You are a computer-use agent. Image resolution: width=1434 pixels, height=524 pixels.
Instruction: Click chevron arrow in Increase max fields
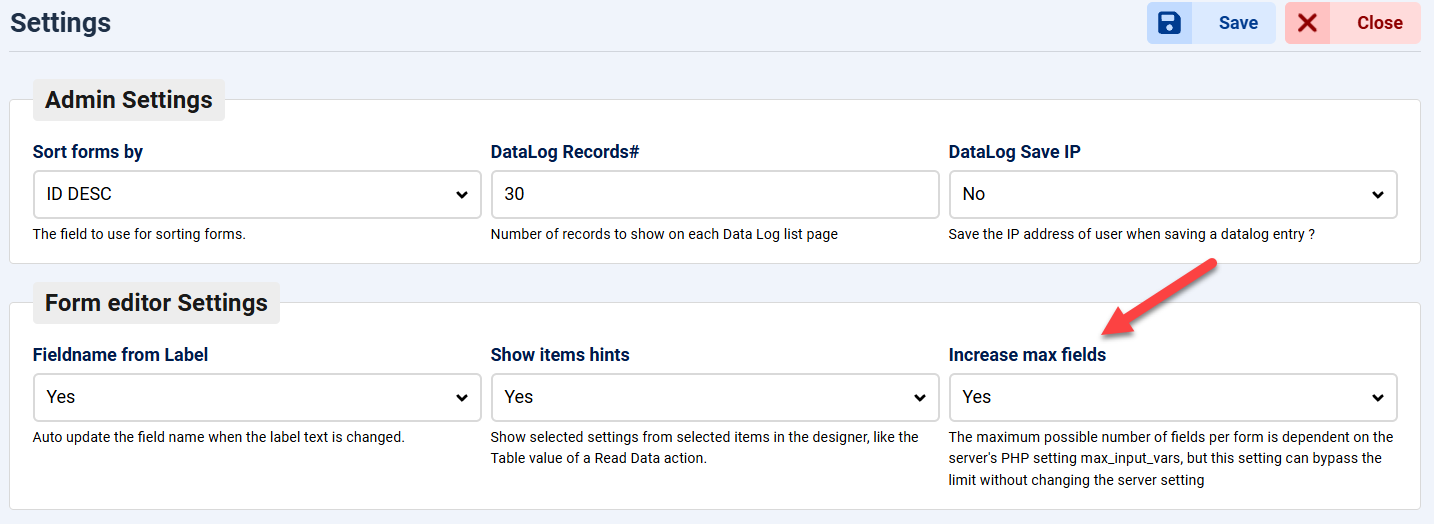[x=1378, y=398]
